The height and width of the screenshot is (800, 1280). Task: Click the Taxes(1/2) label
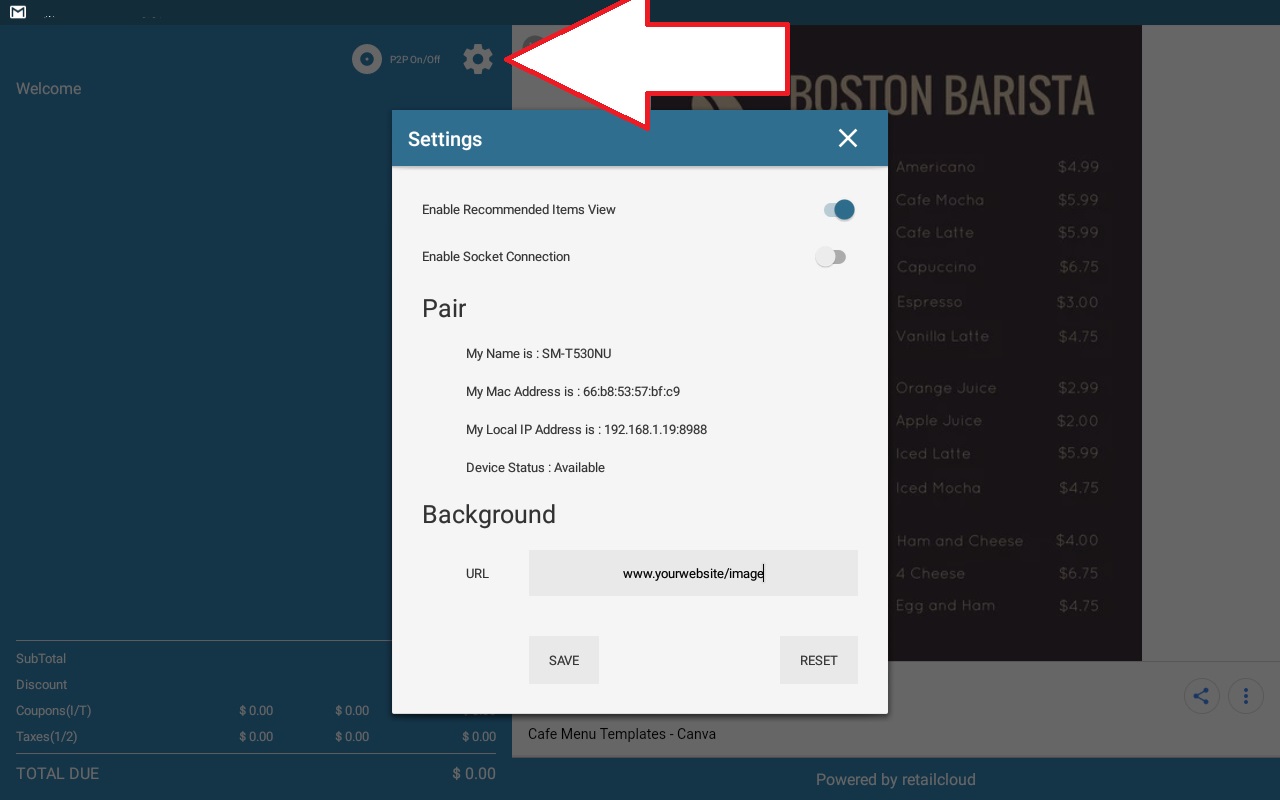tap(46, 736)
